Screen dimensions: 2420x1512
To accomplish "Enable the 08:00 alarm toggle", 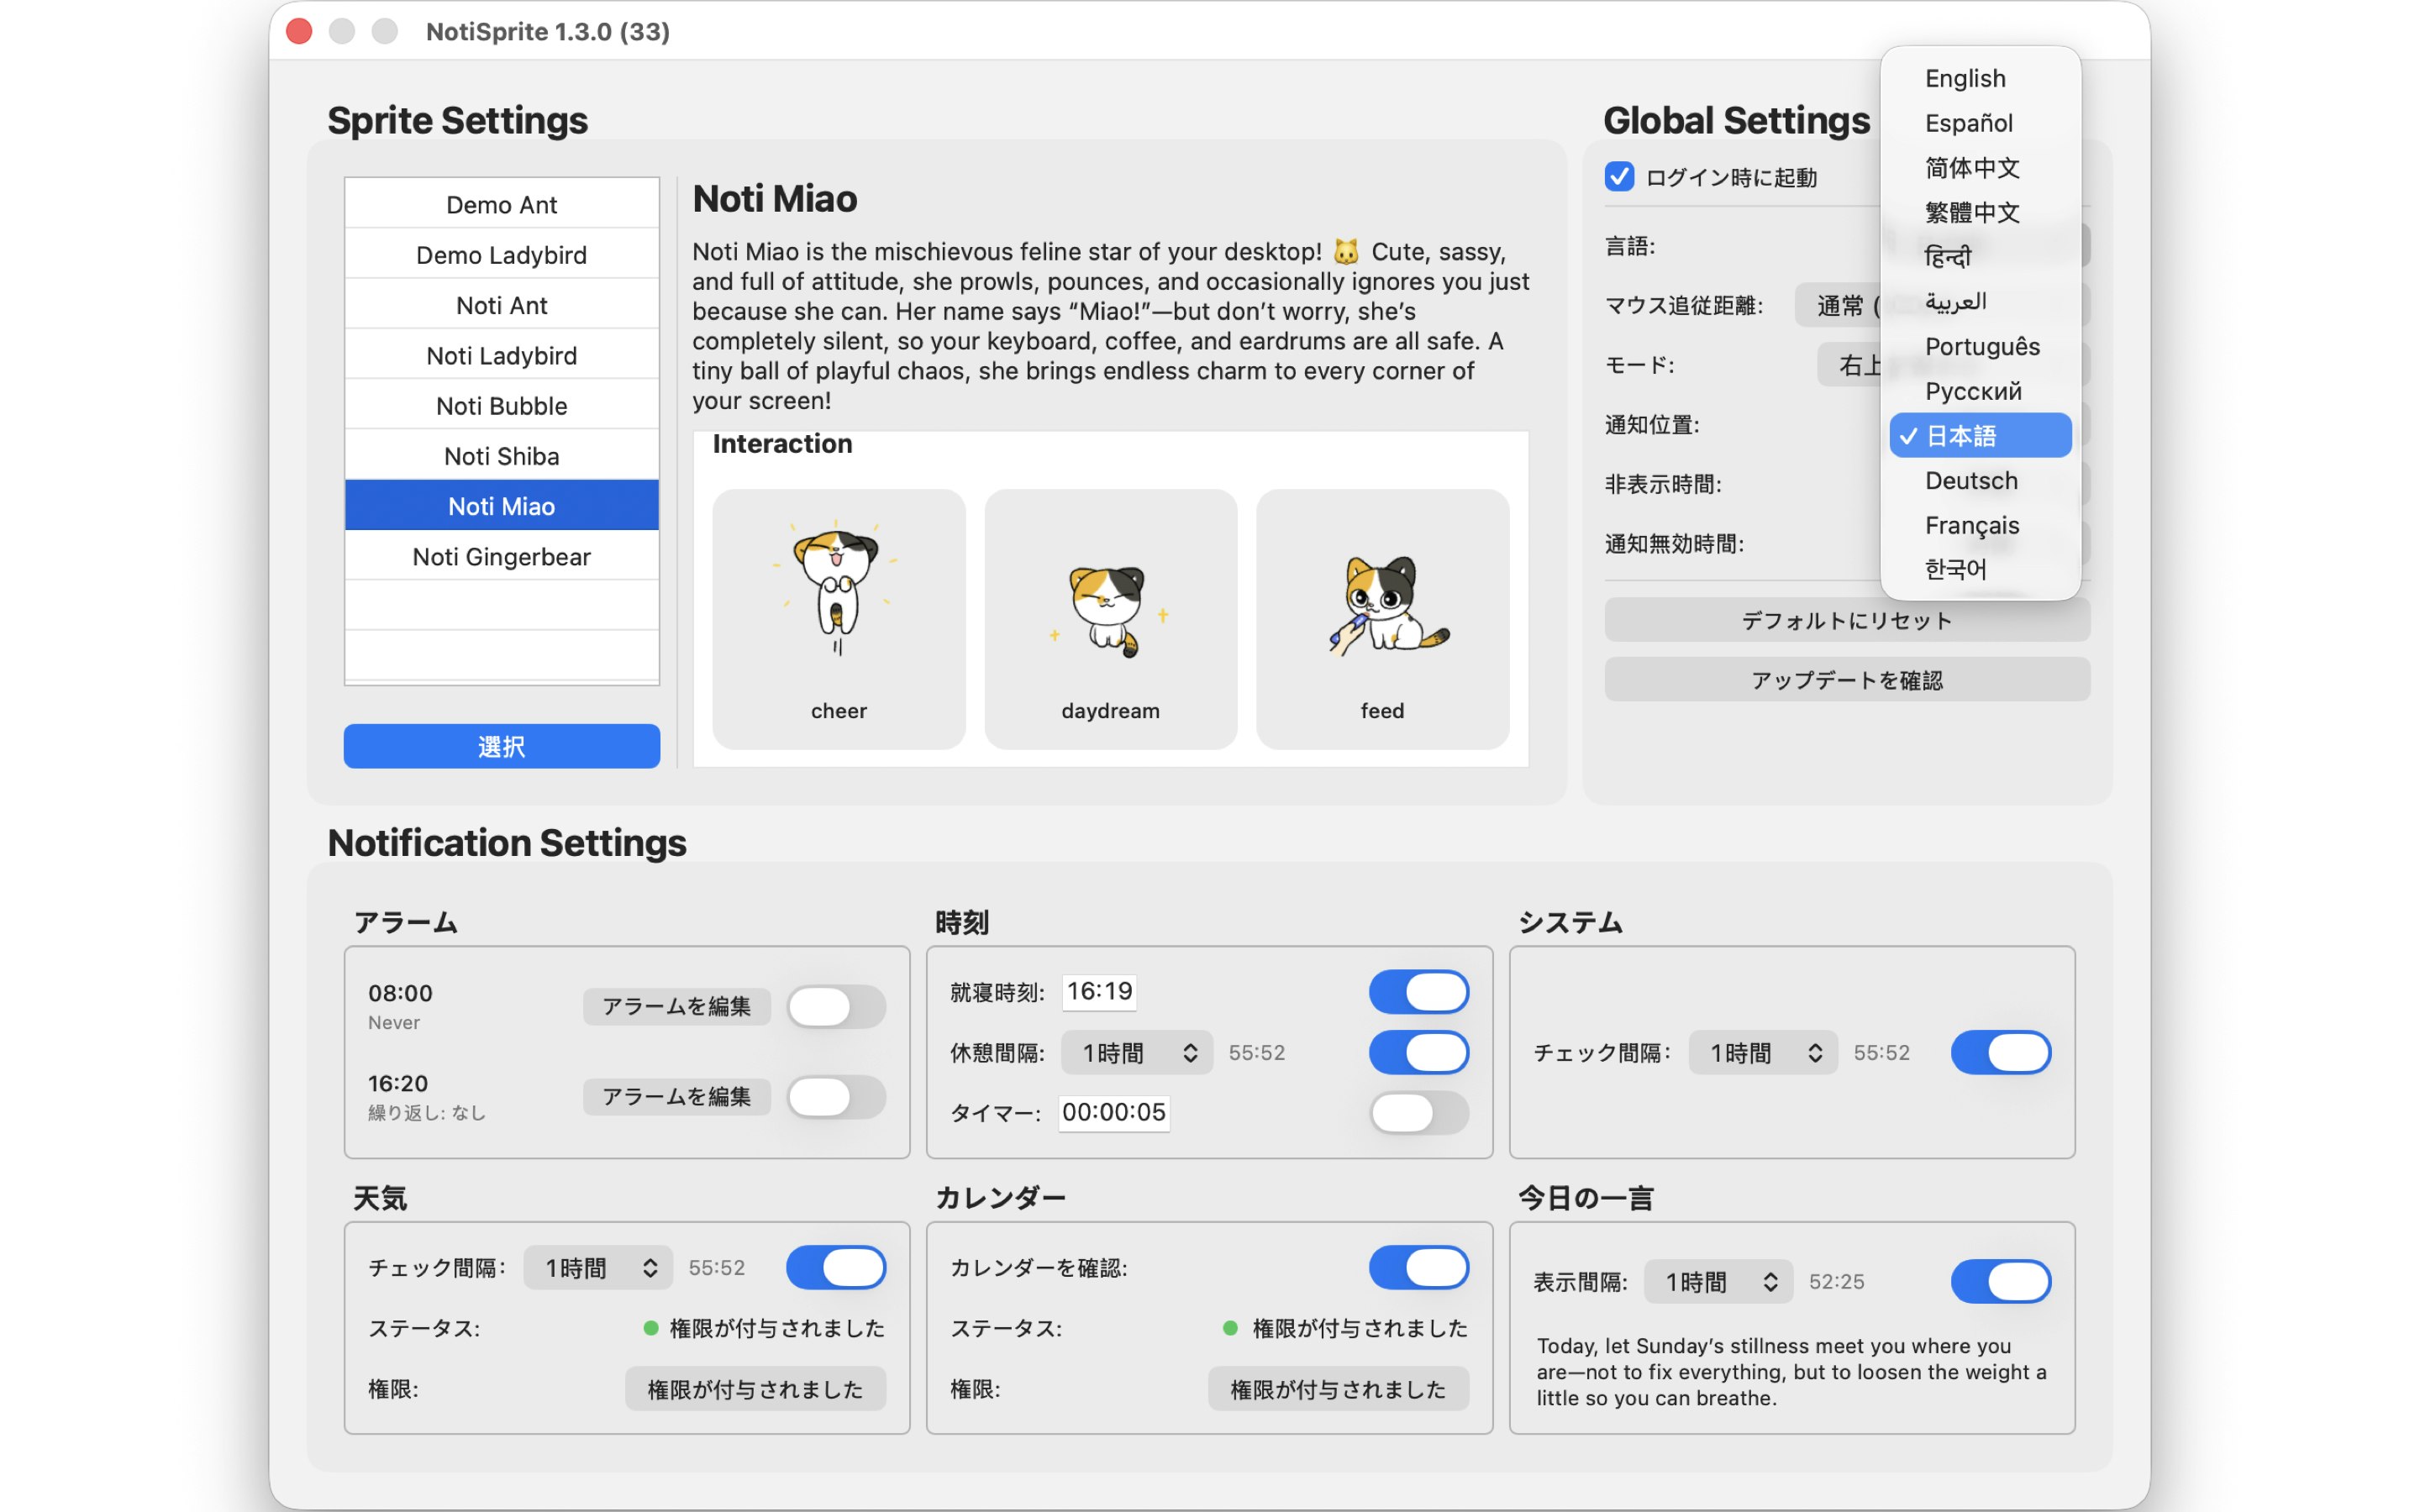I will 836,1007.
